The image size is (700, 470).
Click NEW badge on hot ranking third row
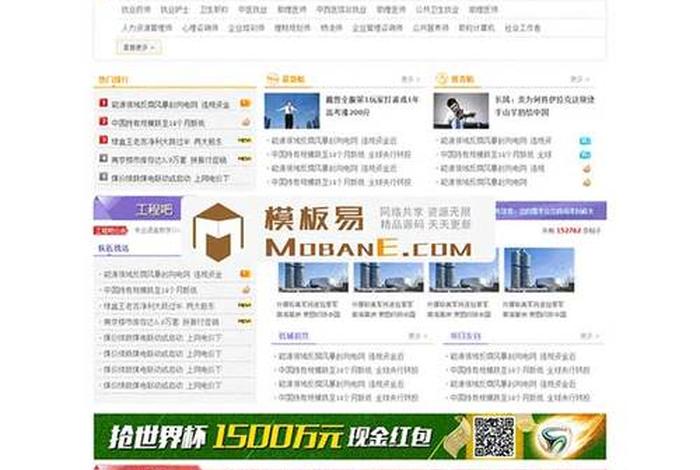pyautogui.click(x=244, y=140)
